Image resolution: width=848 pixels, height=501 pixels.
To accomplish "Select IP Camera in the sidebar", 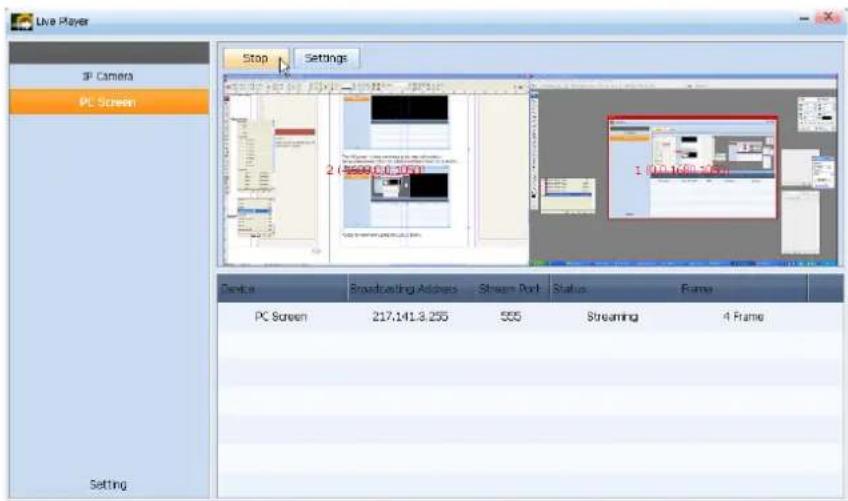I will pyautogui.click(x=109, y=76).
